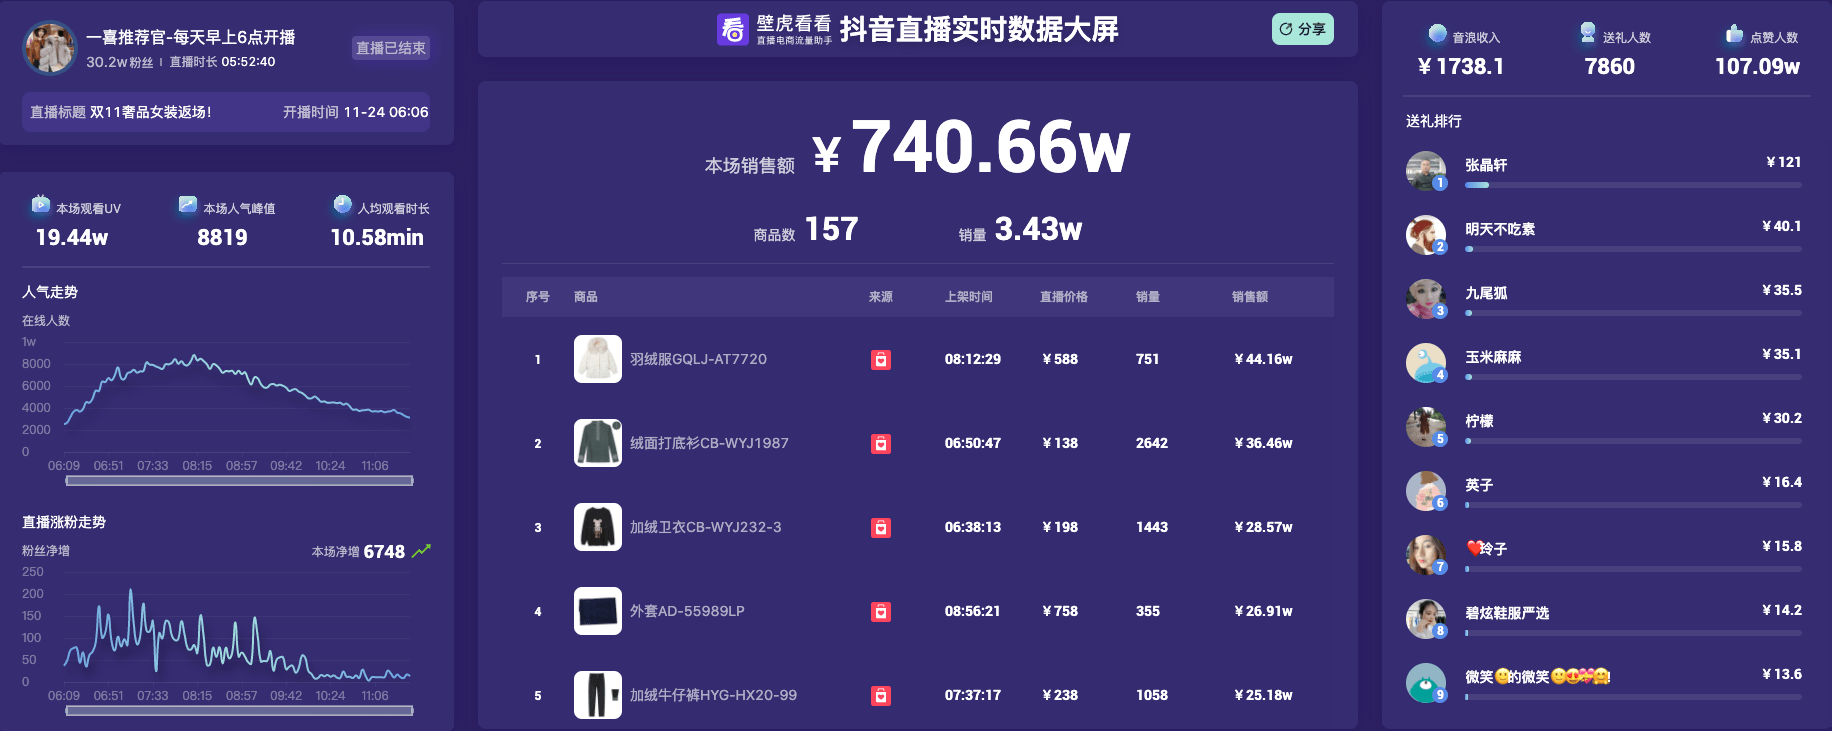
Task: Click source icon for 外套AD-55989LP row
Action: 881,611
